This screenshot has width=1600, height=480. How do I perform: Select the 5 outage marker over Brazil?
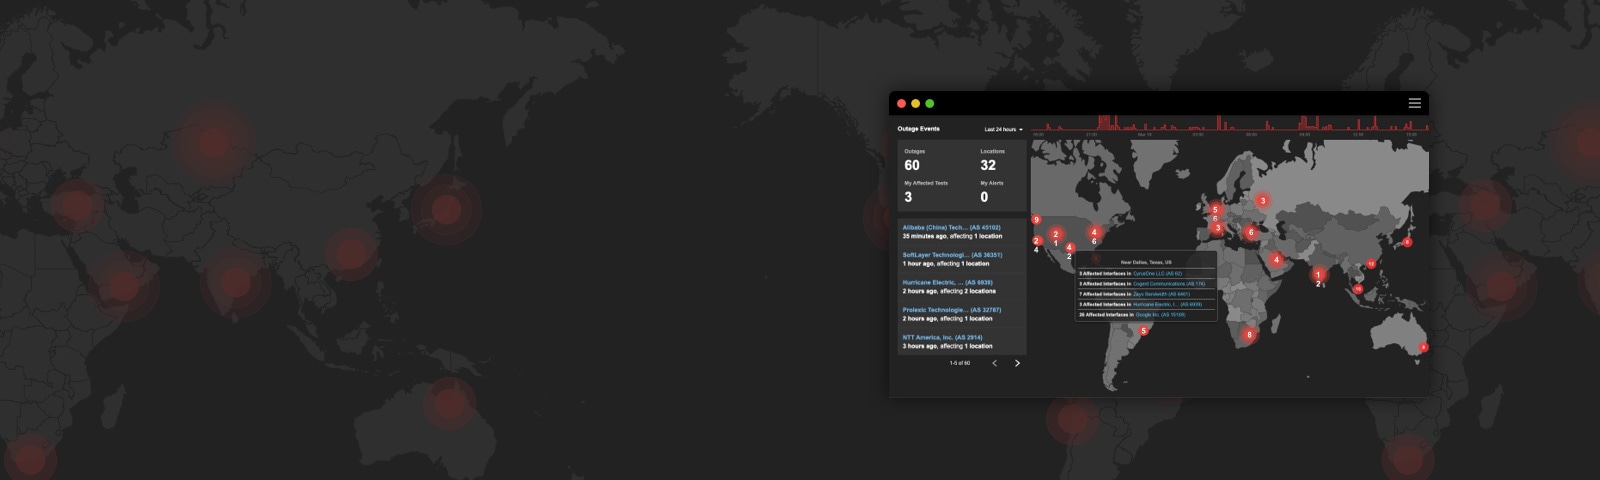pyautogui.click(x=1144, y=331)
